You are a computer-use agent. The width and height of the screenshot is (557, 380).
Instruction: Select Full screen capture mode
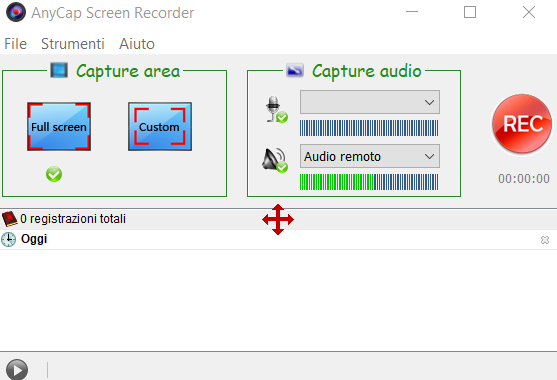(59, 126)
